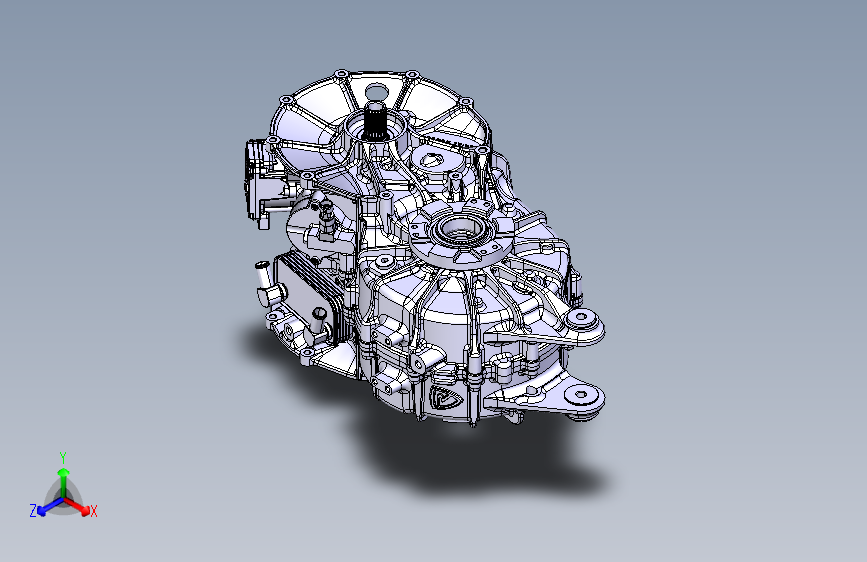Image resolution: width=867 pixels, height=562 pixels.
Task: Click the red X axis of the orientation triad
Action: 79,506
